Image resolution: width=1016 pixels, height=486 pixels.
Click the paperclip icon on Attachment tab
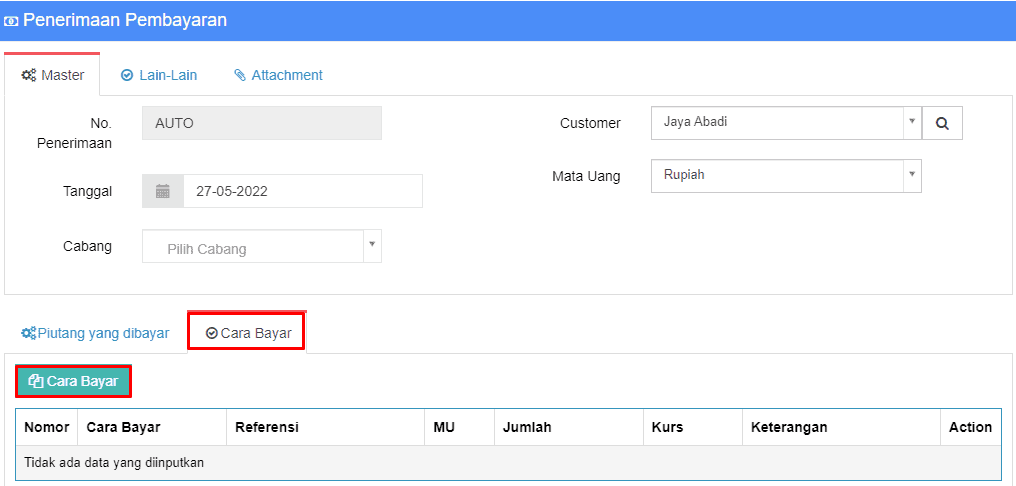click(240, 75)
